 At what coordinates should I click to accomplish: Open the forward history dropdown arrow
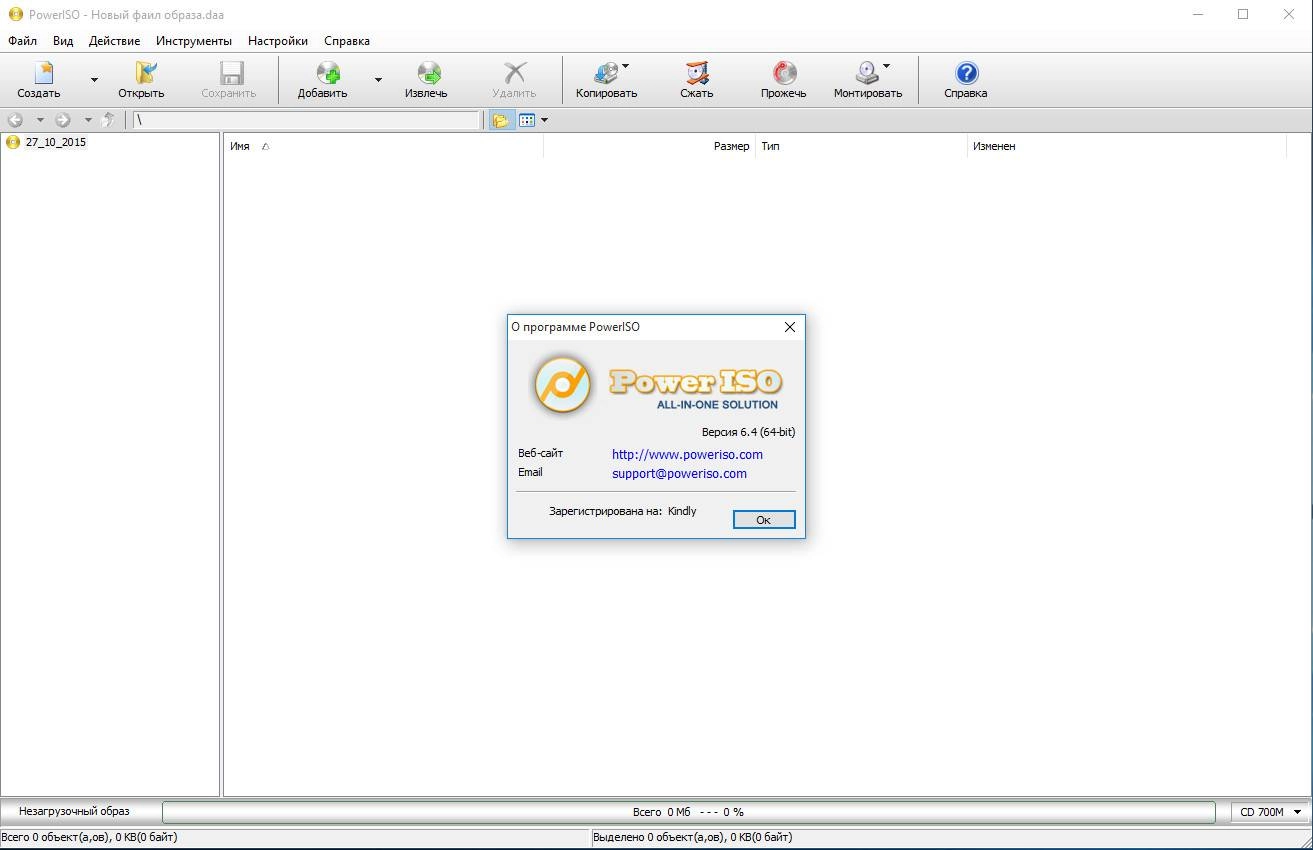88,120
